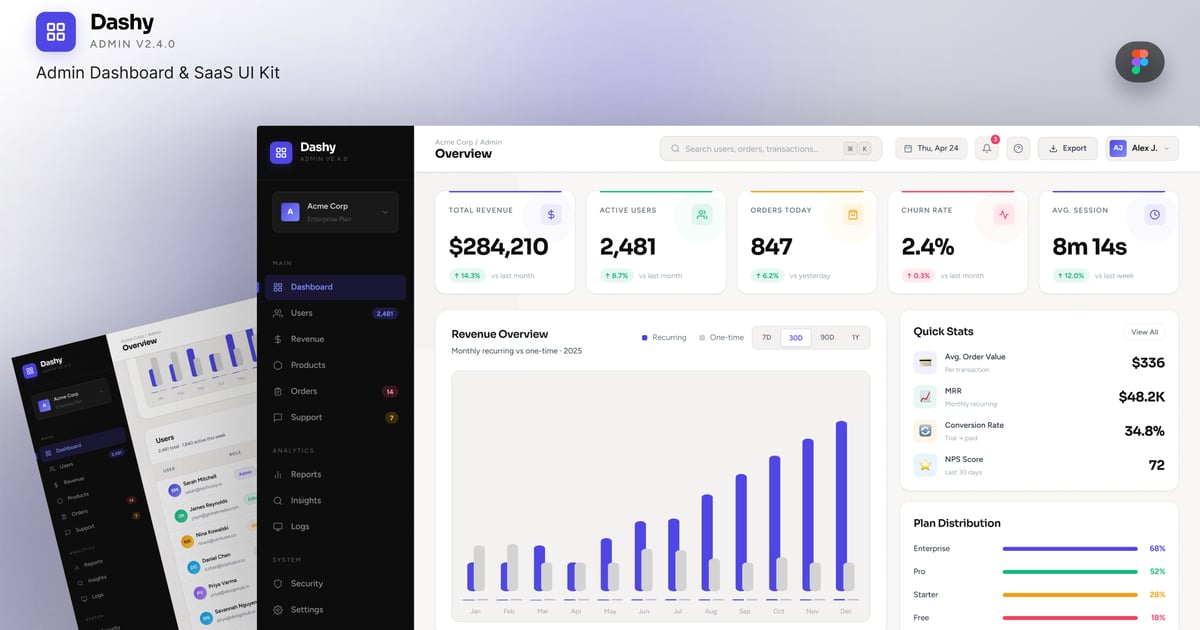This screenshot has width=1200, height=630.
Task: Select the 7D range tab
Action: pos(767,338)
